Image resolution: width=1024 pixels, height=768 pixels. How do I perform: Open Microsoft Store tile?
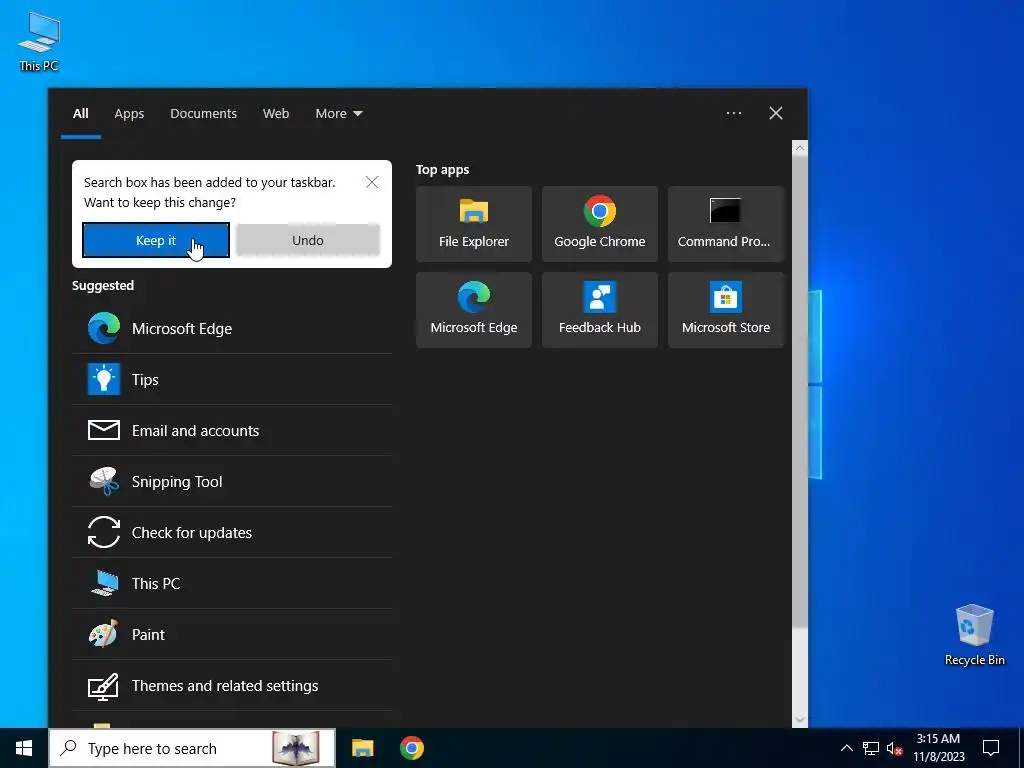coord(726,310)
